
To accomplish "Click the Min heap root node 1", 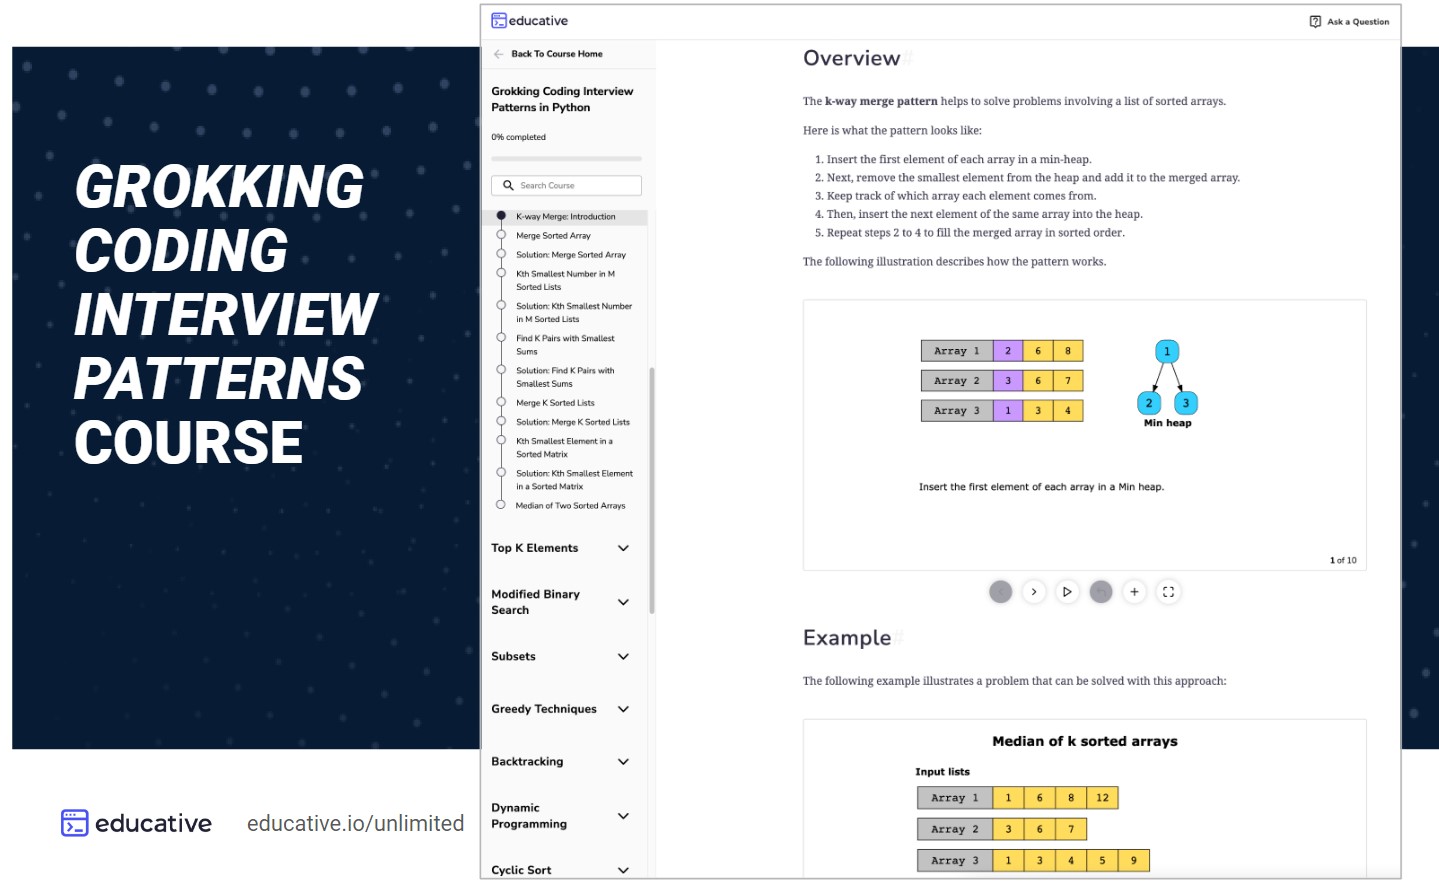I will point(1167,351).
